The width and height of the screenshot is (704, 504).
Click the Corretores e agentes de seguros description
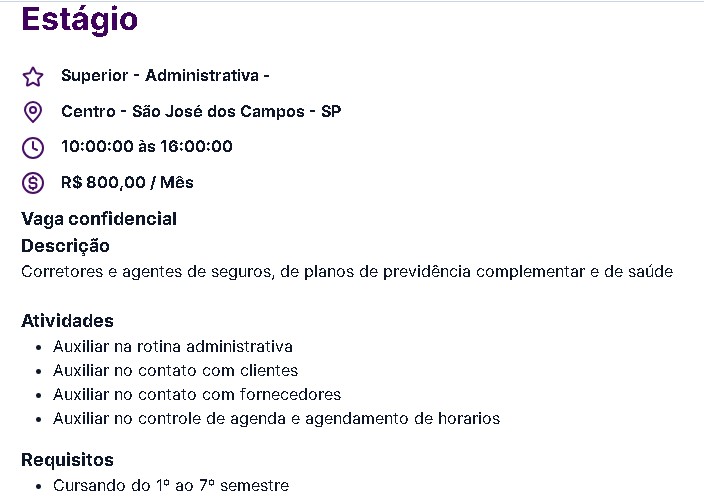coord(346,271)
